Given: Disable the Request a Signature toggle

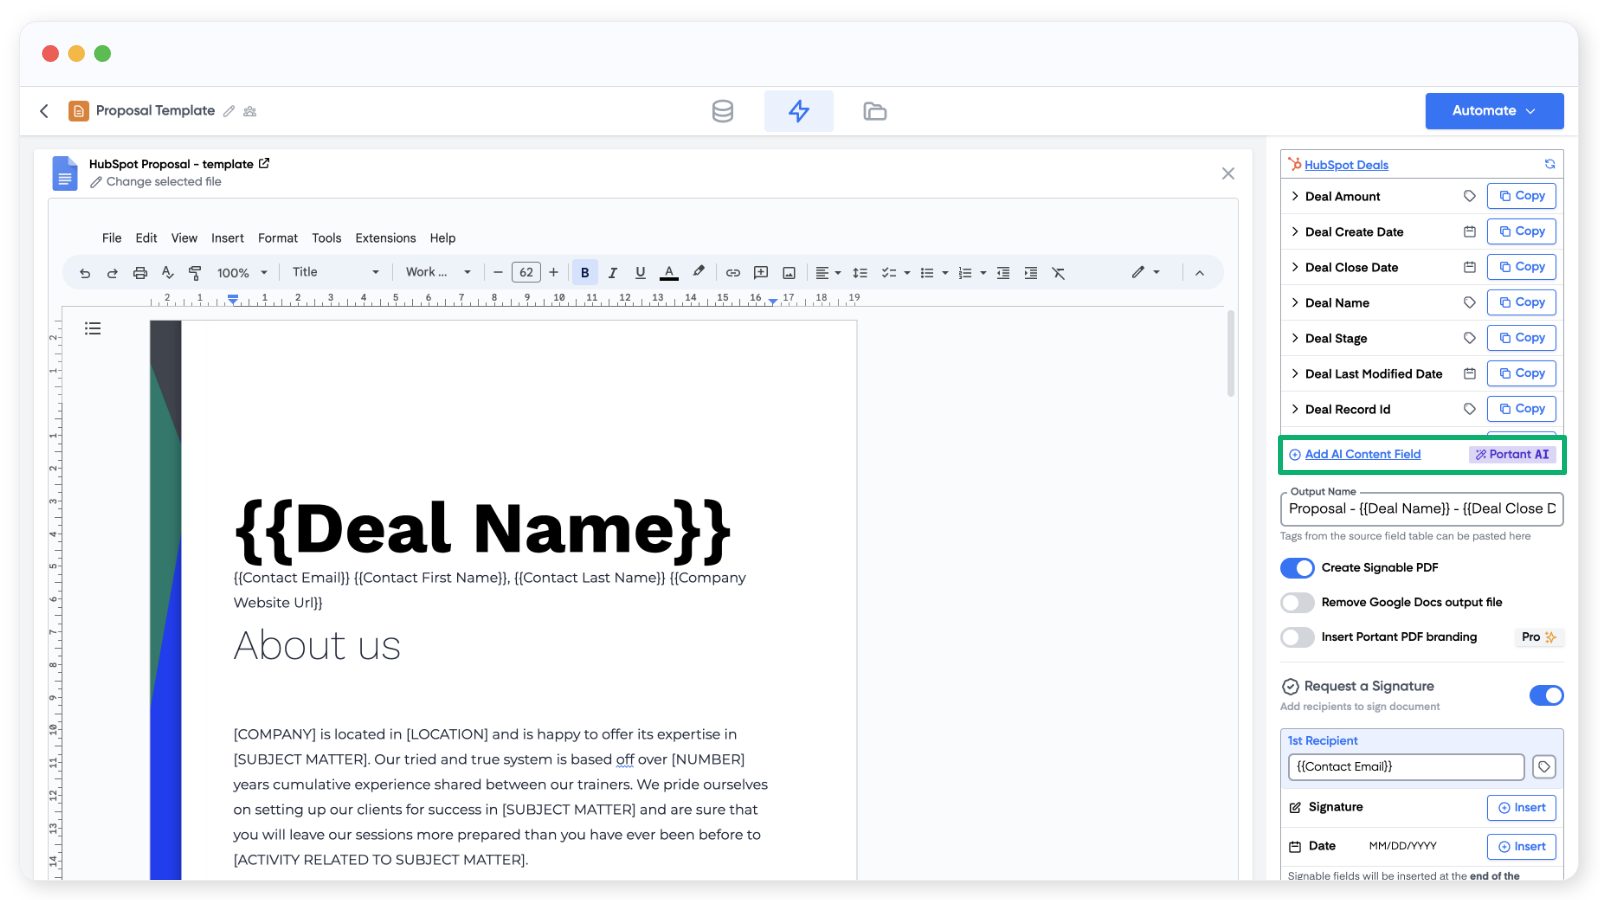Looking at the screenshot, I should 1546,695.
